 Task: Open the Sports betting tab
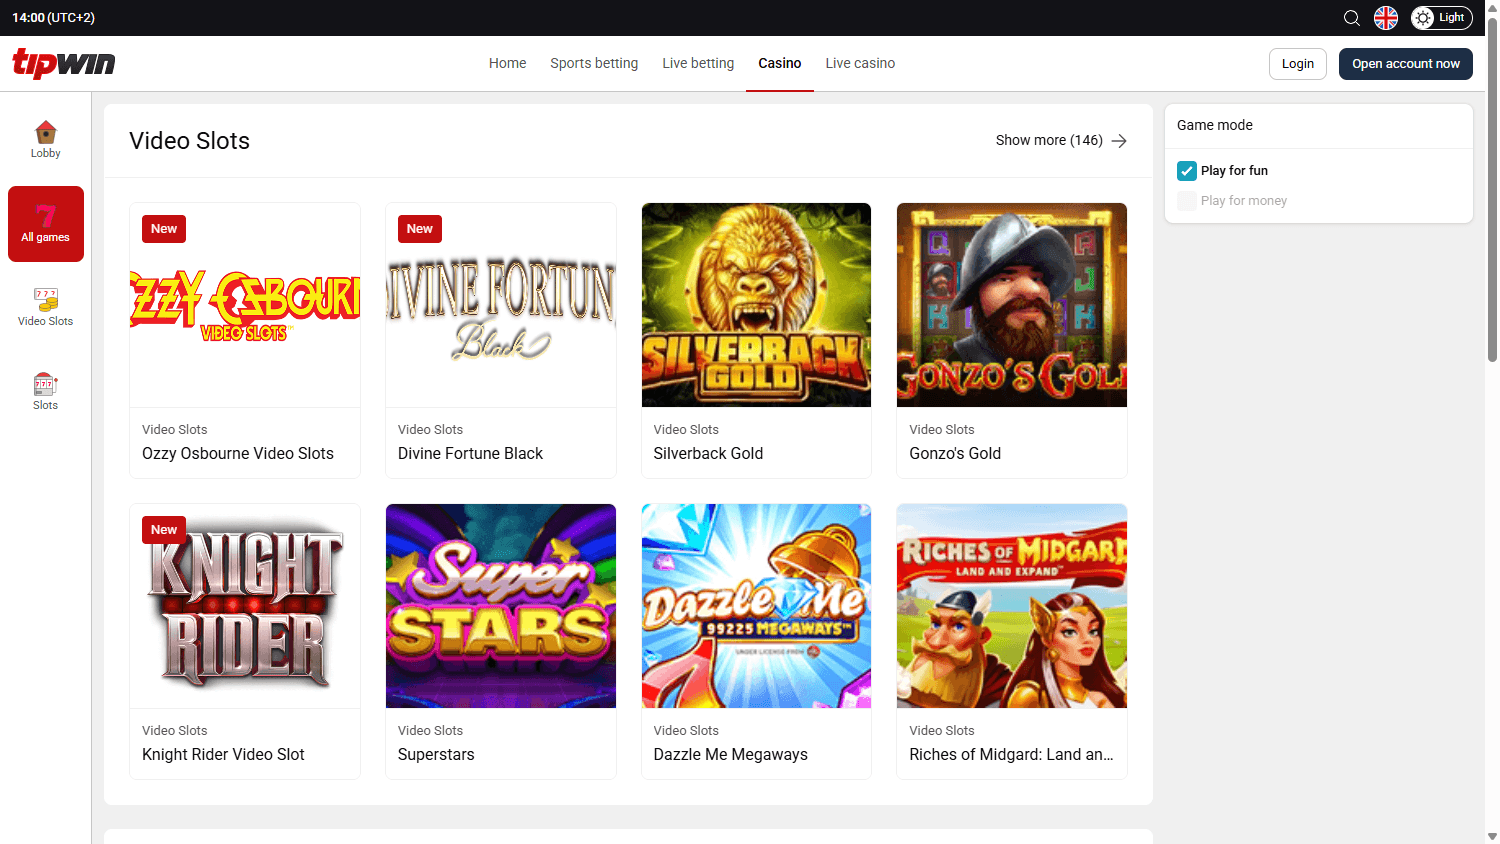pos(594,63)
